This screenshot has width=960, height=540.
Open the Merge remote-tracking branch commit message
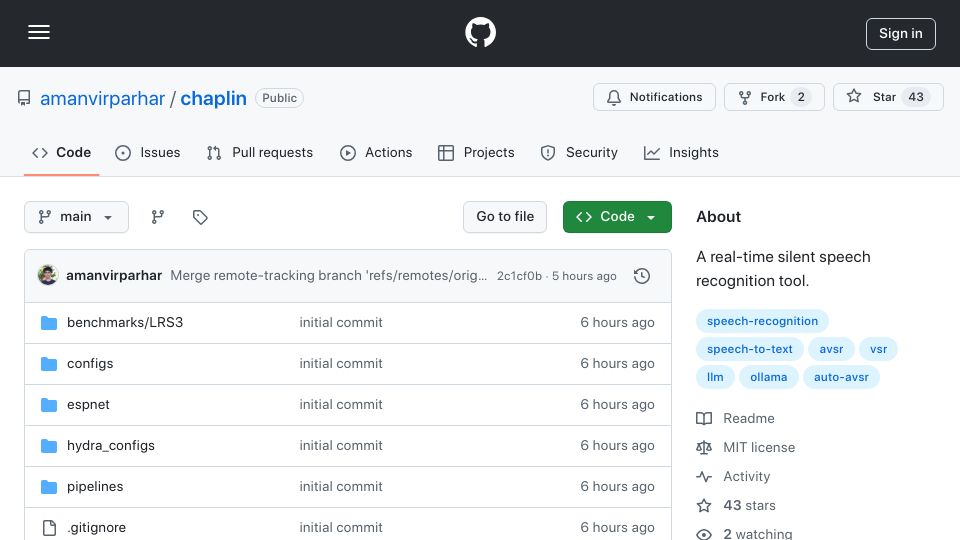tap(329, 276)
